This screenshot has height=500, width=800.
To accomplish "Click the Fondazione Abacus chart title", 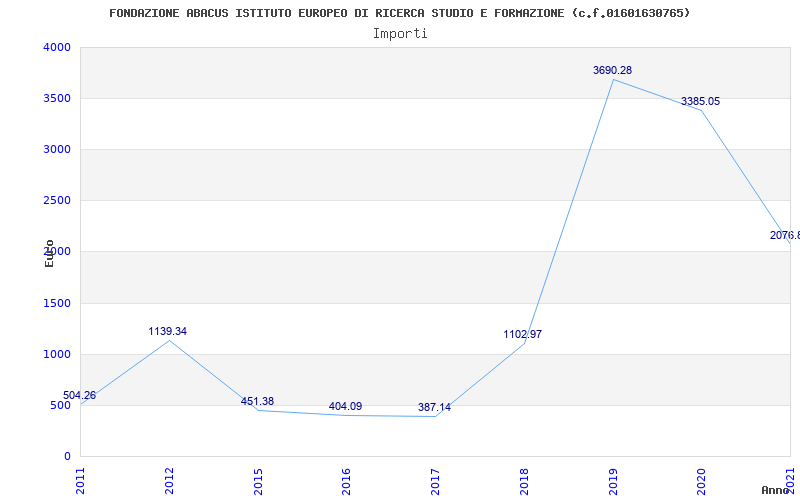I will (x=399, y=13).
